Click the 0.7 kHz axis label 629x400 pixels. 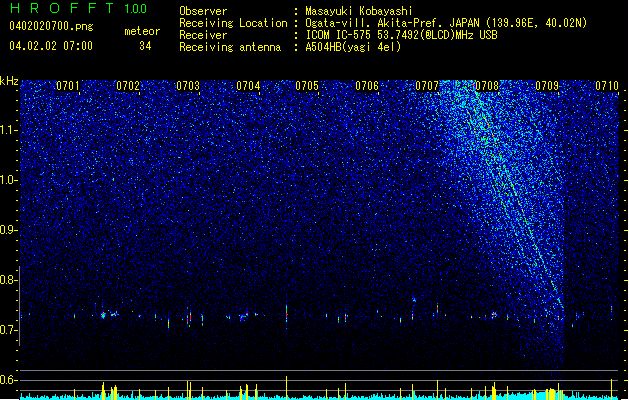[x=9, y=330]
